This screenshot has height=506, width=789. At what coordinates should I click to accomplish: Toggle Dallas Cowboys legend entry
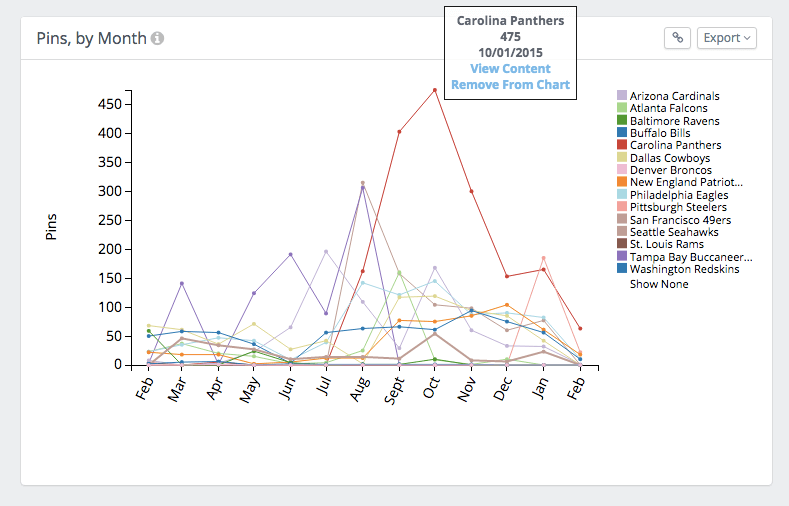(x=664, y=158)
